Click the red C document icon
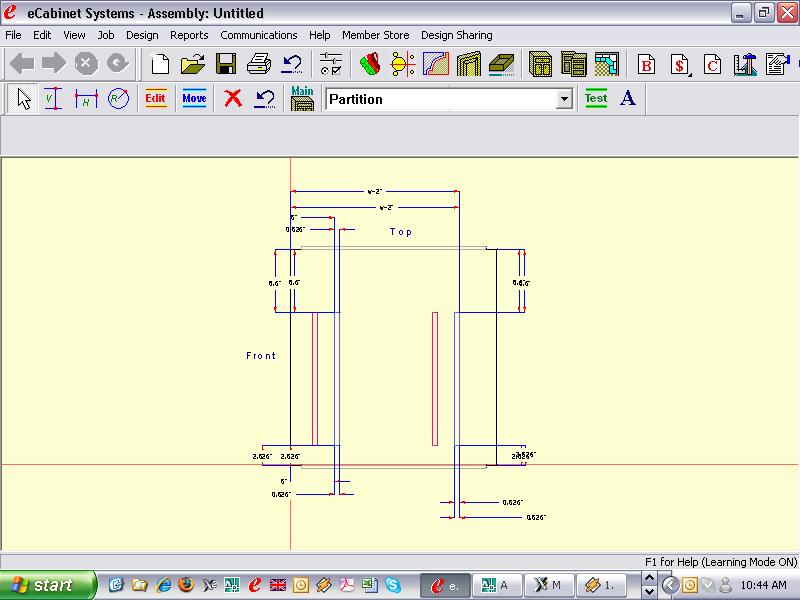This screenshot has width=800, height=600. (712, 65)
